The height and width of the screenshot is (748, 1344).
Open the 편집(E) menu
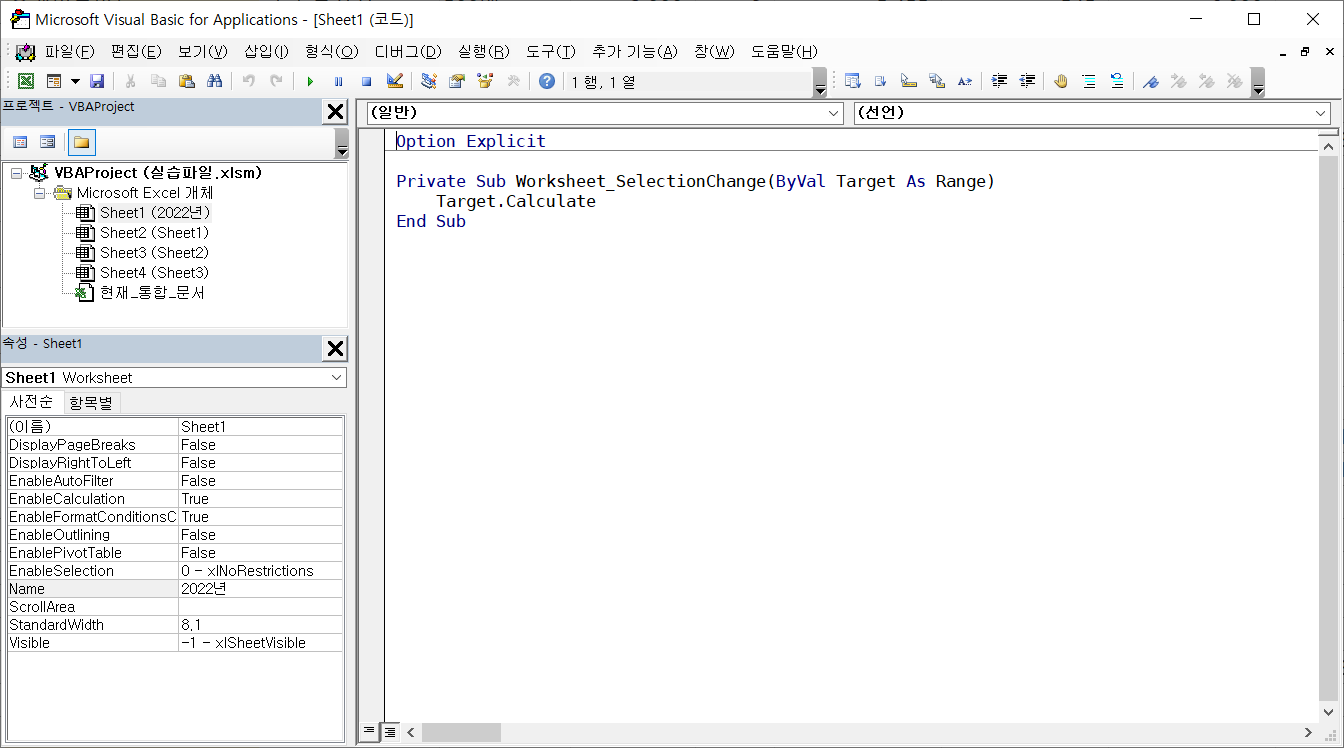click(136, 51)
